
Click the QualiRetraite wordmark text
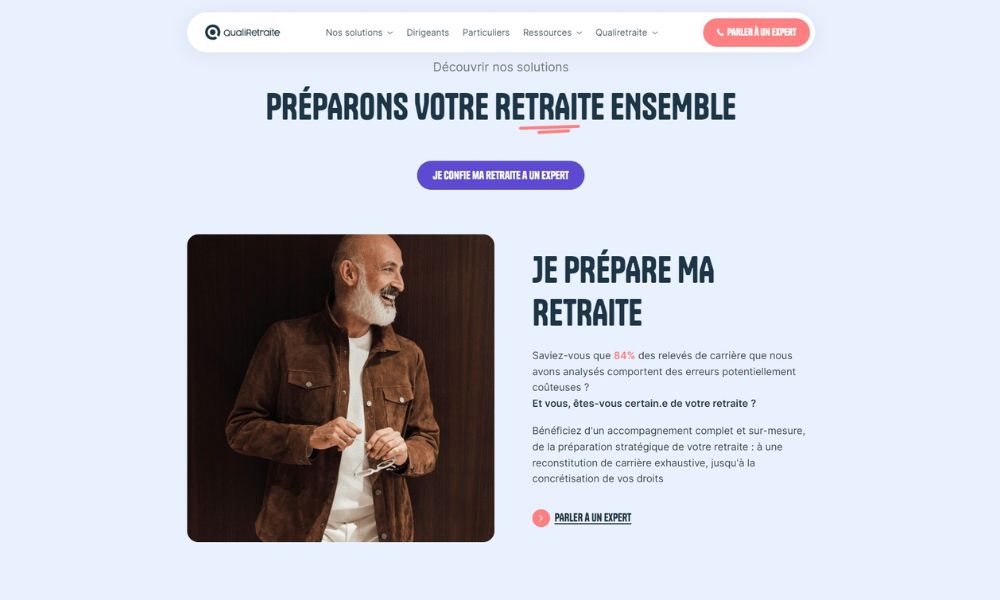tap(251, 33)
